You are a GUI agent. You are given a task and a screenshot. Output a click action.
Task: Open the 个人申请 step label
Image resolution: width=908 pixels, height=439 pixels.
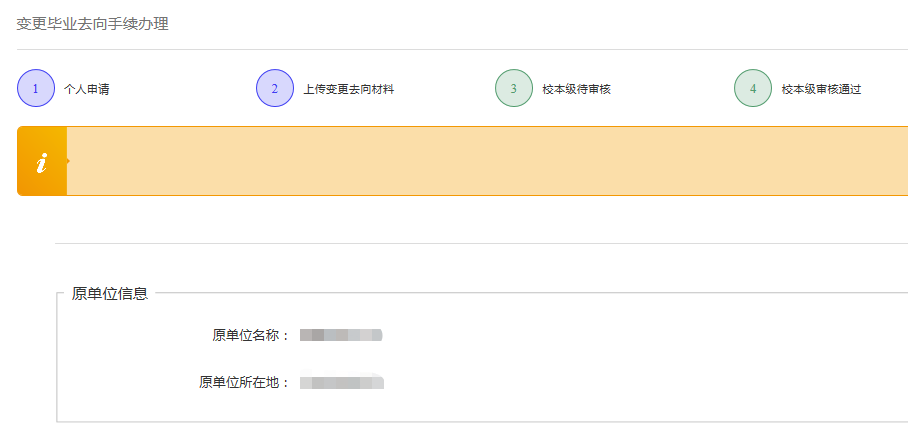pyautogui.click(x=86, y=89)
